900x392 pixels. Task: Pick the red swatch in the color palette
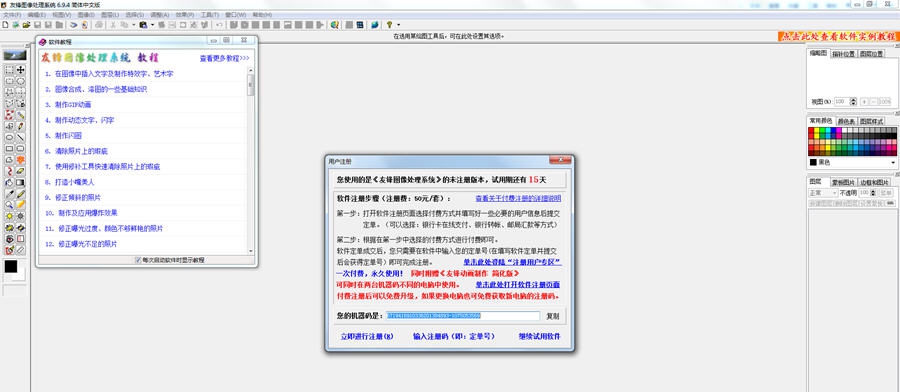(x=812, y=130)
